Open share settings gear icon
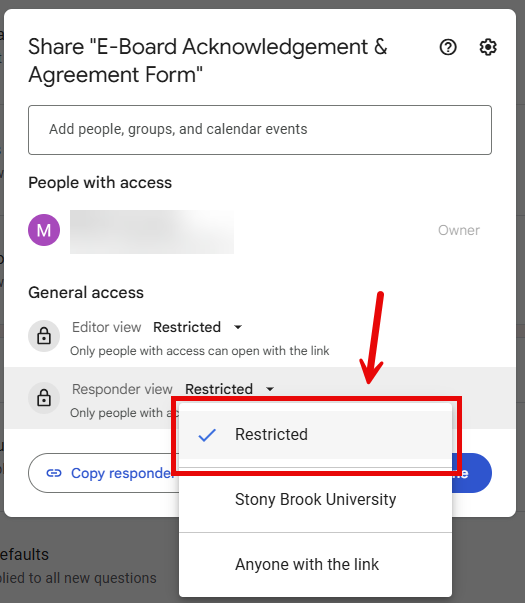Image resolution: width=525 pixels, height=603 pixels. [x=488, y=47]
